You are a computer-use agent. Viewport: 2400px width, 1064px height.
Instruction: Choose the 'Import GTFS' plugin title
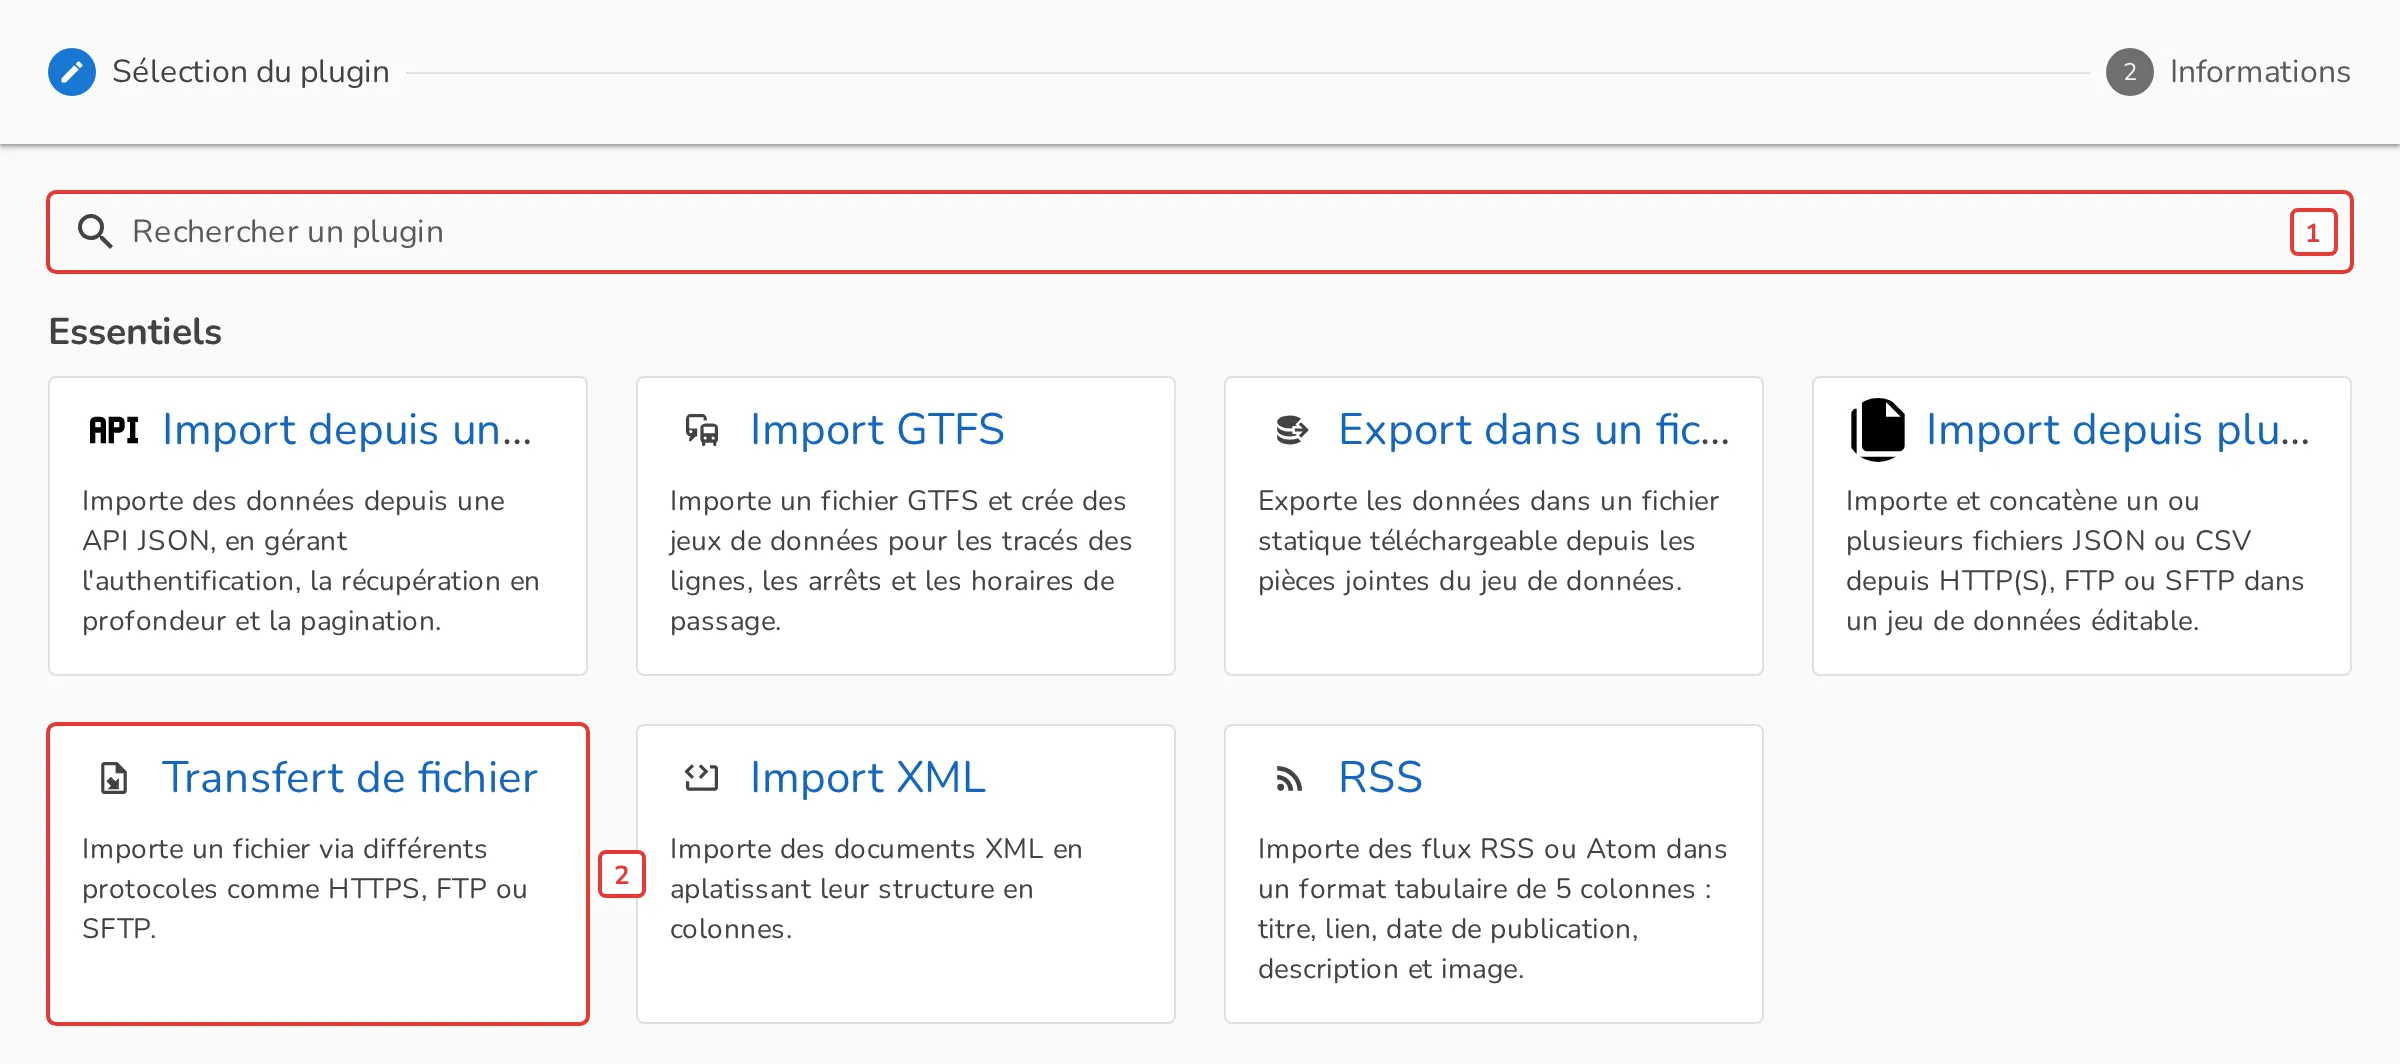click(877, 430)
